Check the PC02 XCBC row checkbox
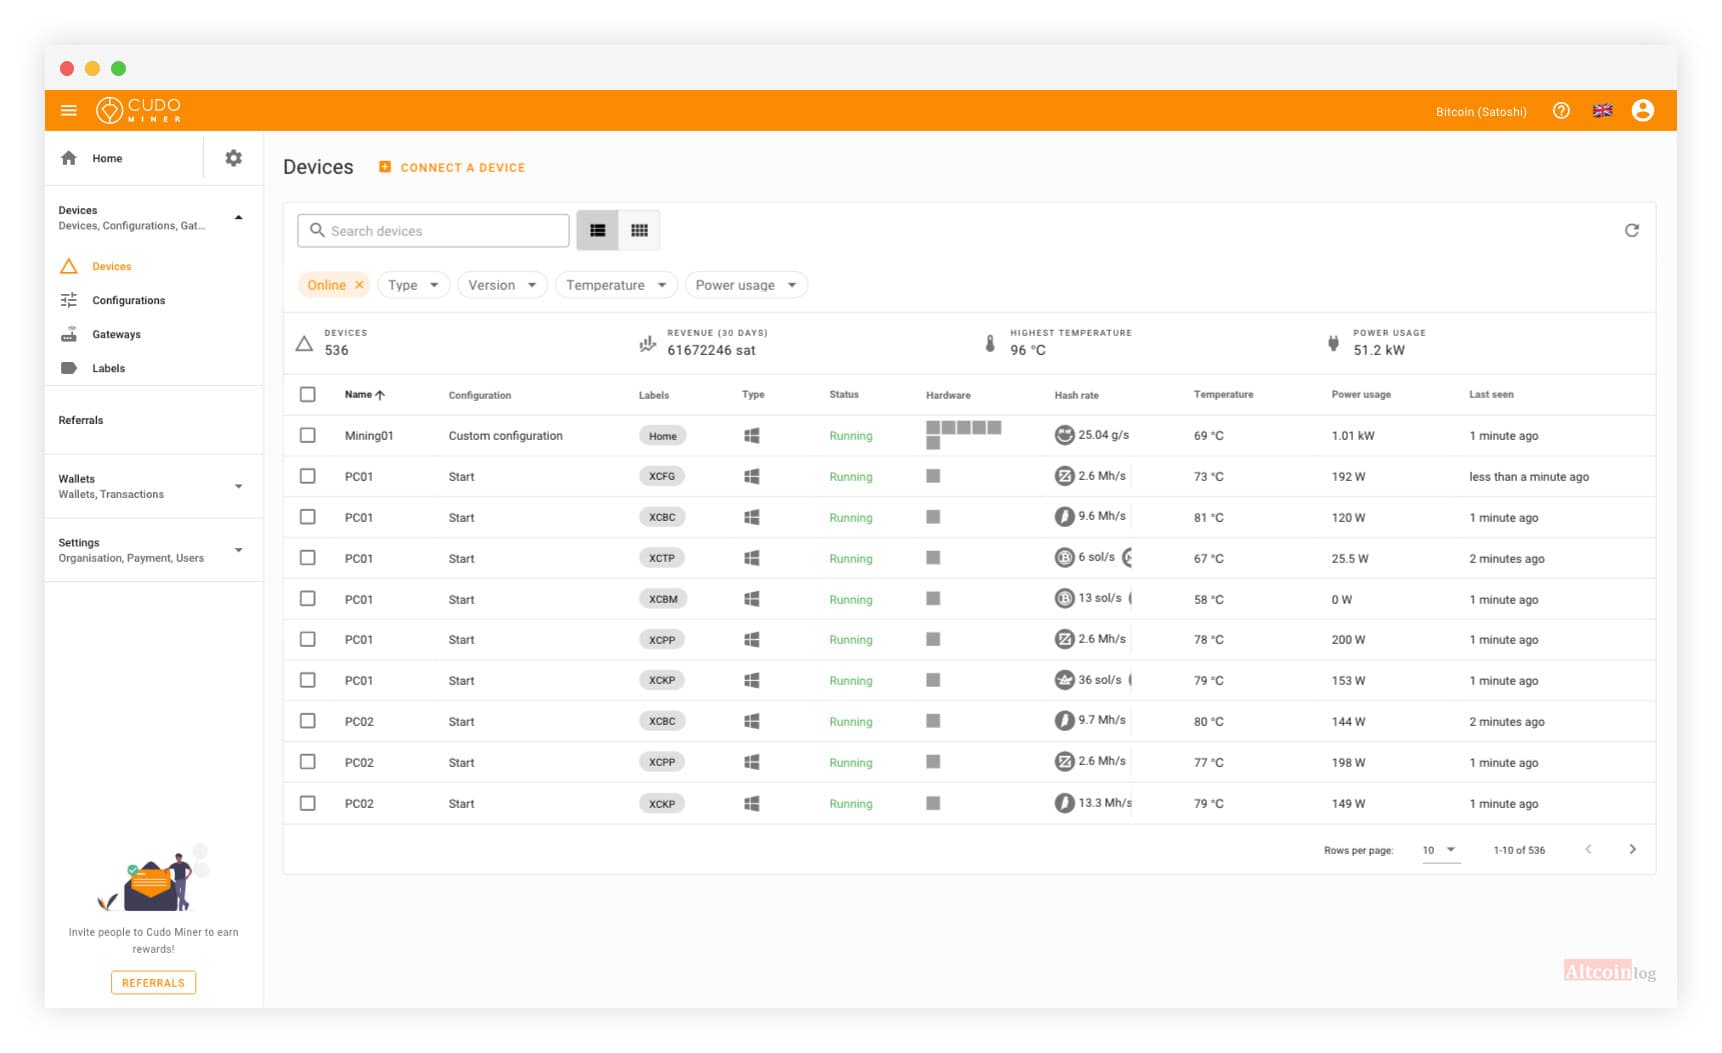The height and width of the screenshot is (1053, 1722). (308, 721)
